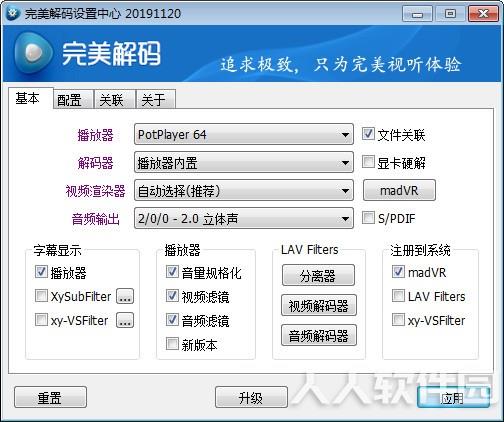Image resolution: width=504 pixels, height=422 pixels.
Task: Expand the 音频输出 dropdown showing 2.0 立体声
Action: (244, 218)
